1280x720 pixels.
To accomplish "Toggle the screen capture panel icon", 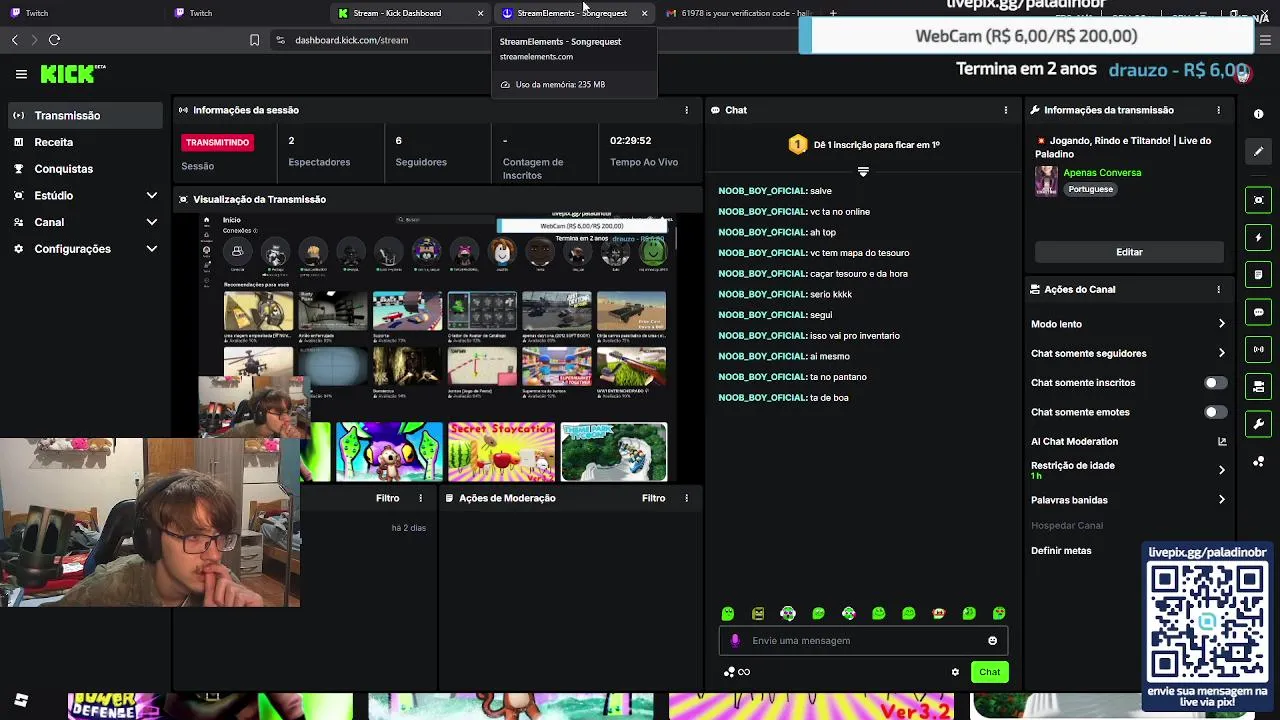I will point(1258,200).
